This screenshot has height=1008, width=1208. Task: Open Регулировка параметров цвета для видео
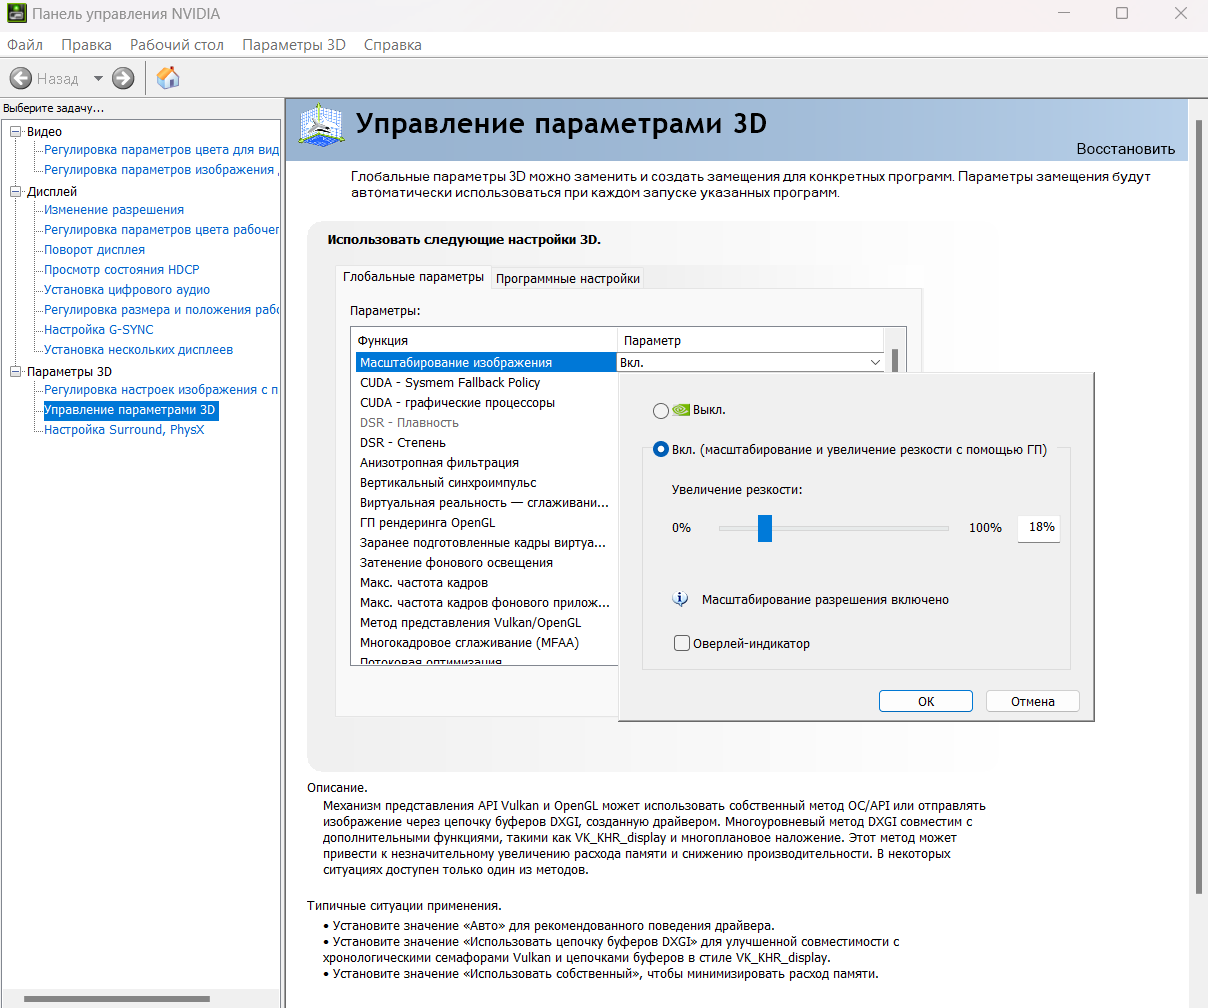coord(161,150)
